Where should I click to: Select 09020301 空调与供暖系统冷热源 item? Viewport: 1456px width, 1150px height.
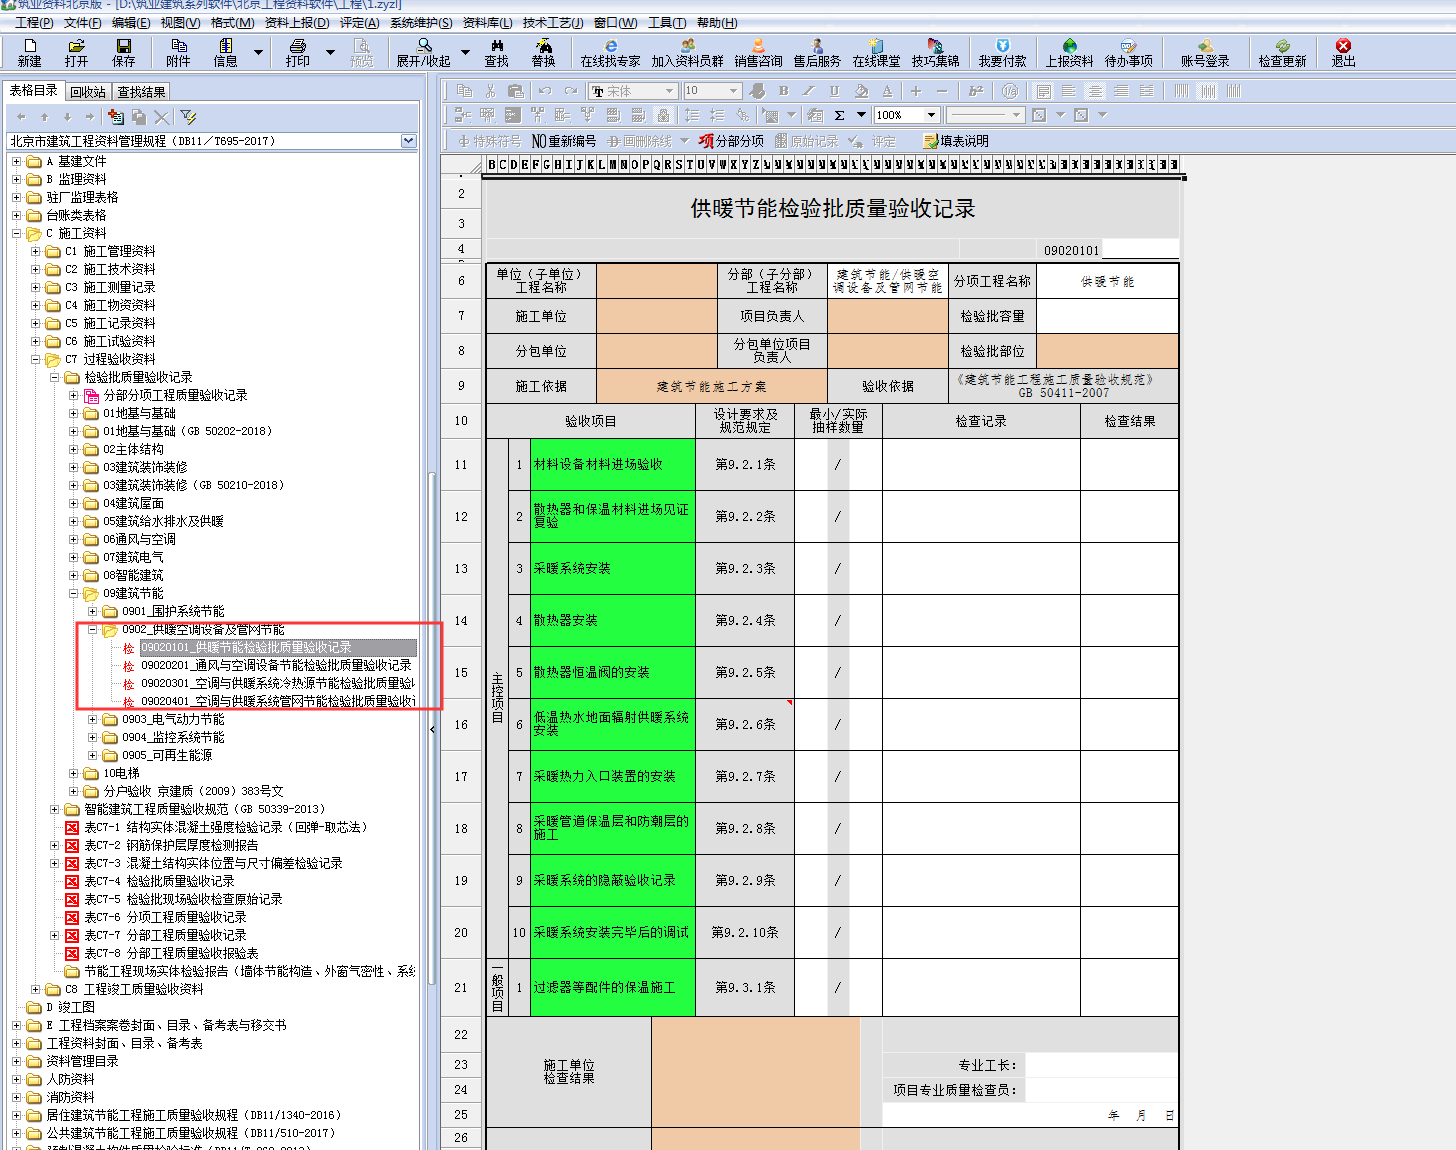tap(278, 683)
